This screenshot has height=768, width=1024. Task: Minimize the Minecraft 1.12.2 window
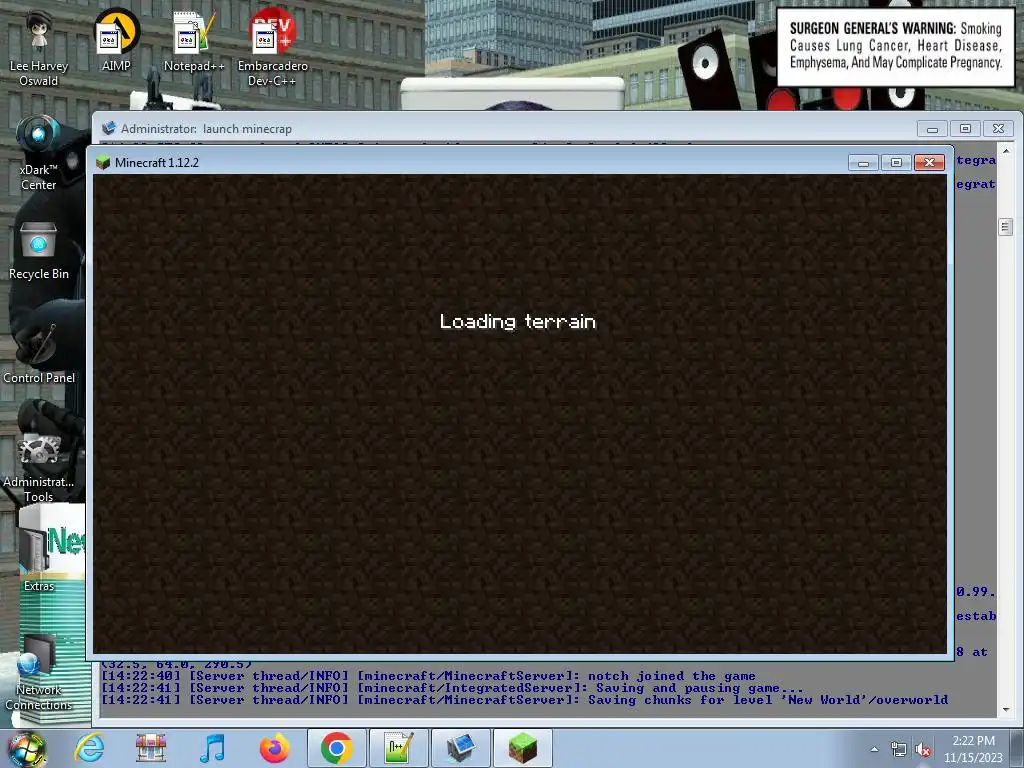(863, 163)
